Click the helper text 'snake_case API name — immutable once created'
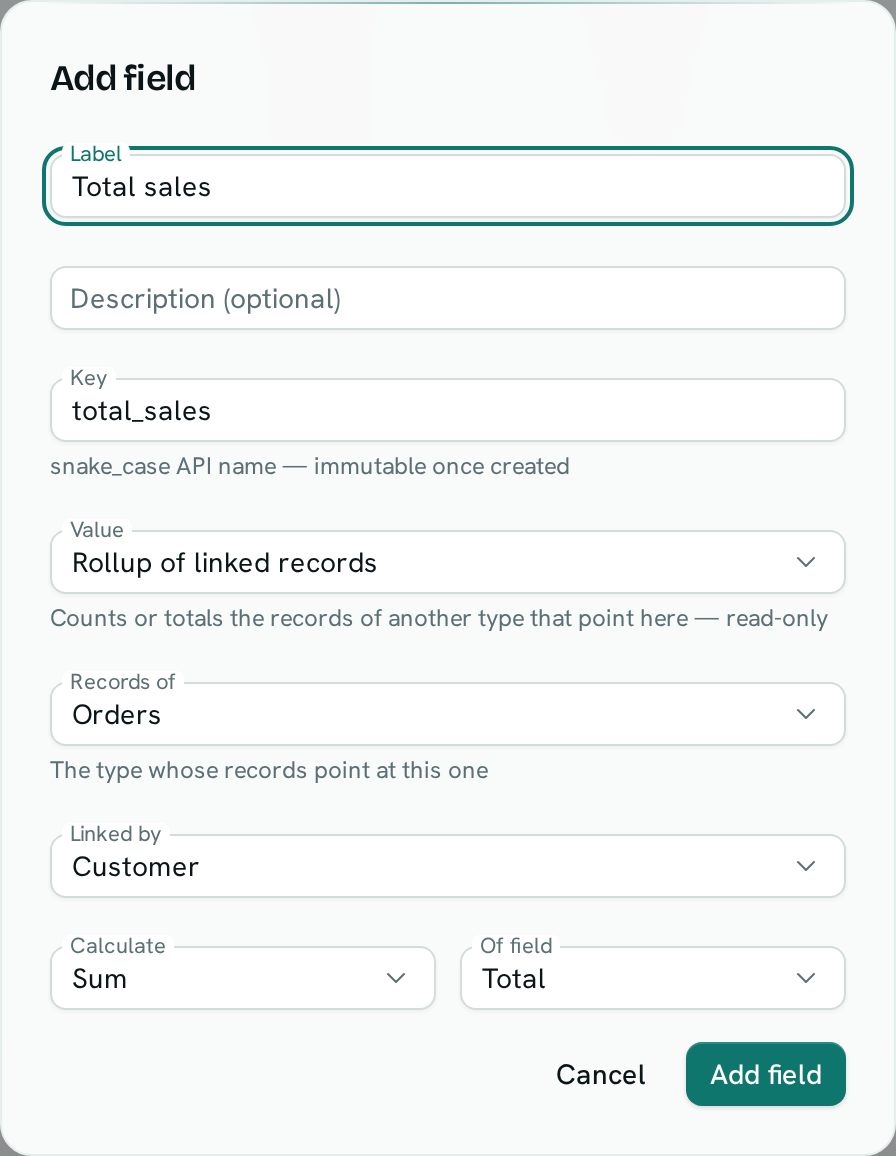The height and width of the screenshot is (1156, 896). point(310,467)
